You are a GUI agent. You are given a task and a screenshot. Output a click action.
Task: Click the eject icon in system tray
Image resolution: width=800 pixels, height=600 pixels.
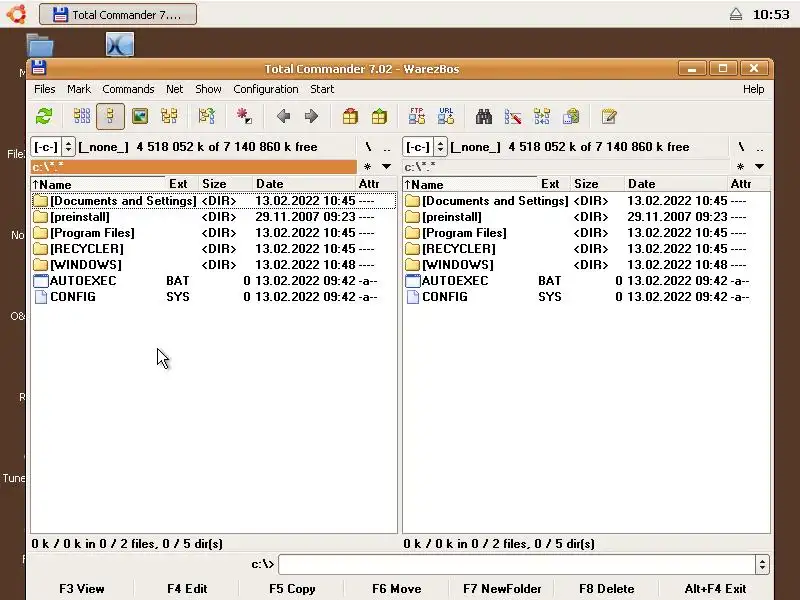point(736,14)
